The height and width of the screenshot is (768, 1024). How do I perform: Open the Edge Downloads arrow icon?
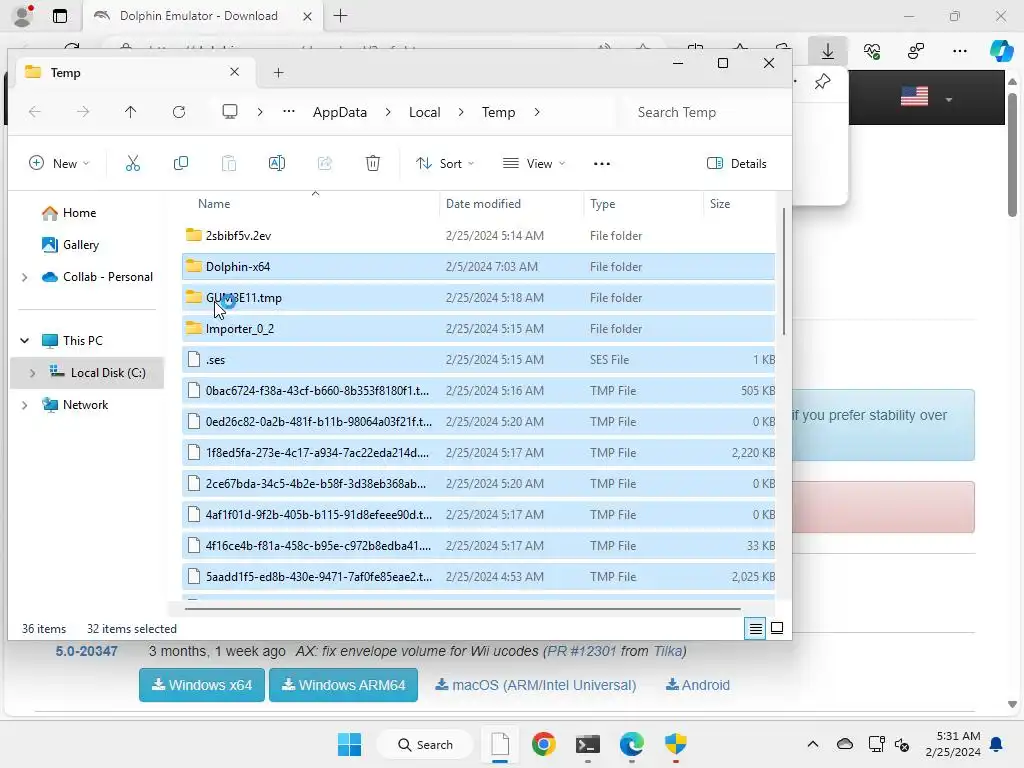click(828, 51)
